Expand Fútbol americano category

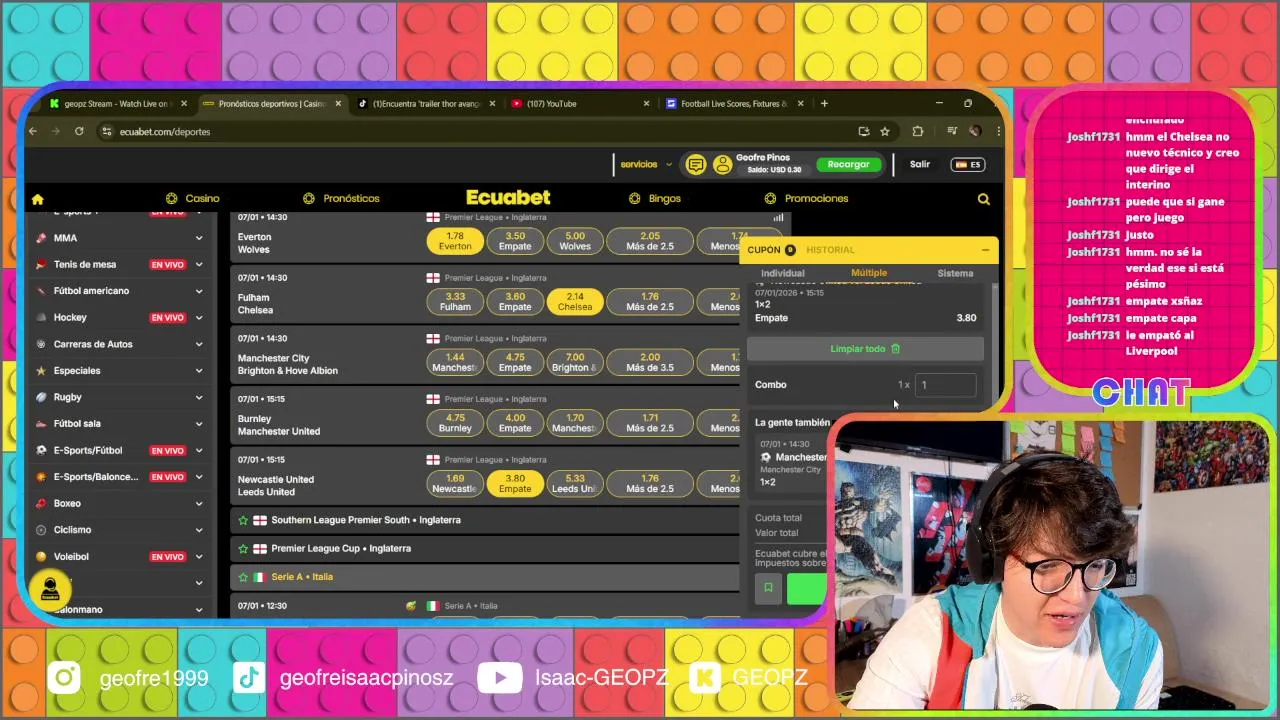(x=199, y=291)
